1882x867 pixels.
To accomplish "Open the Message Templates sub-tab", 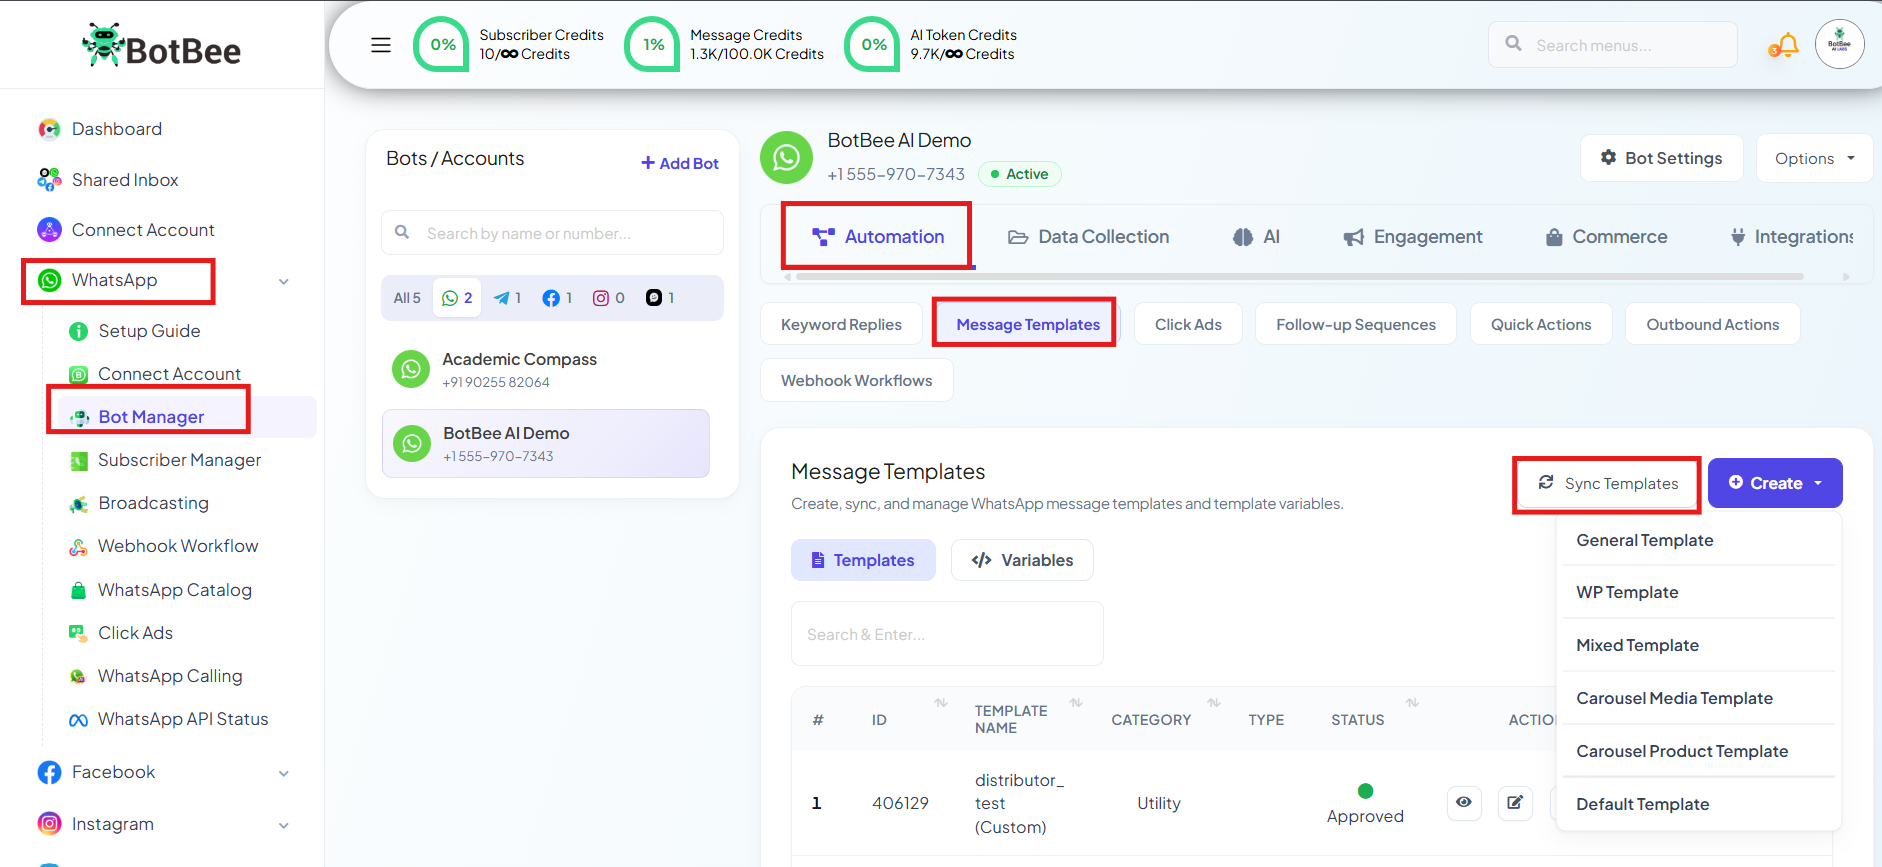I will (x=1027, y=324).
